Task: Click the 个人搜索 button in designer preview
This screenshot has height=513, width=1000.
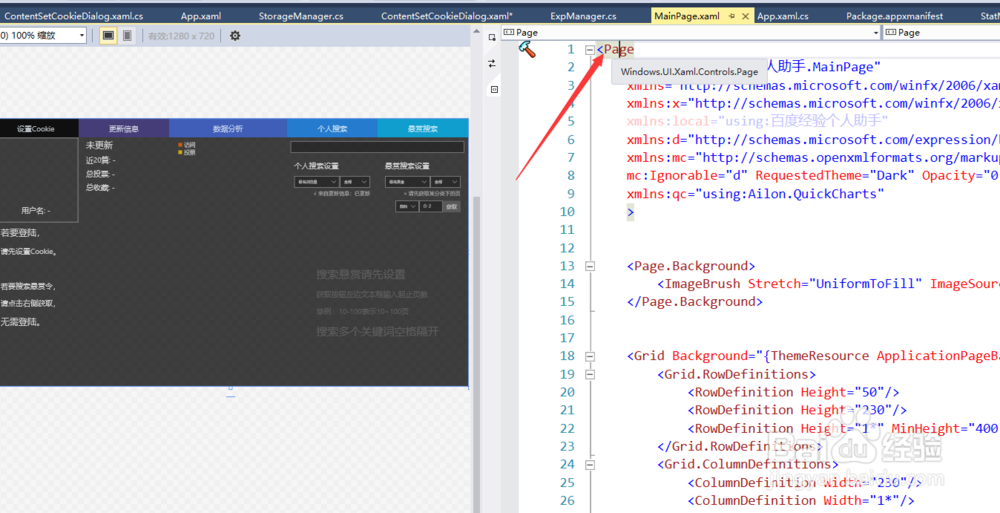Action: click(x=332, y=128)
